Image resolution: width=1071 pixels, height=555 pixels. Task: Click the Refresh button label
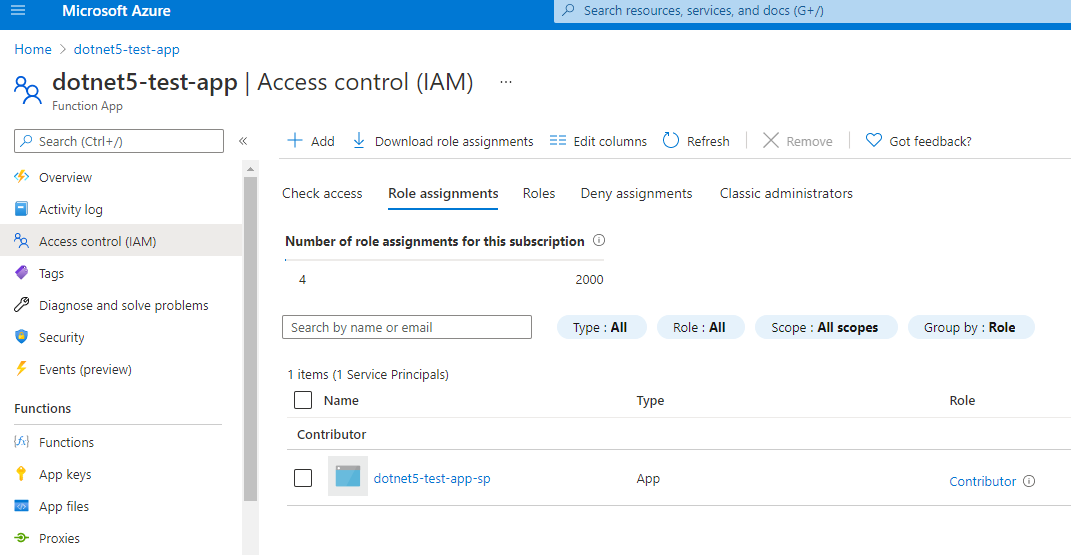(708, 141)
